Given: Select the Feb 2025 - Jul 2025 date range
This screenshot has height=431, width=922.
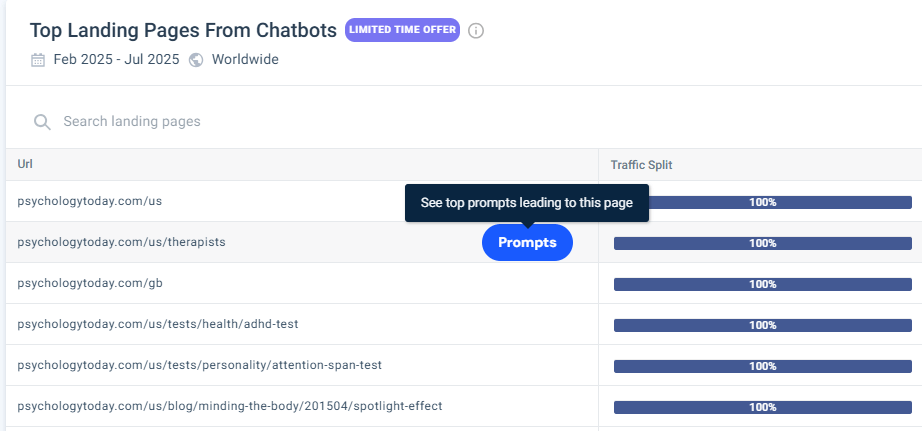Looking at the screenshot, I should (116, 59).
